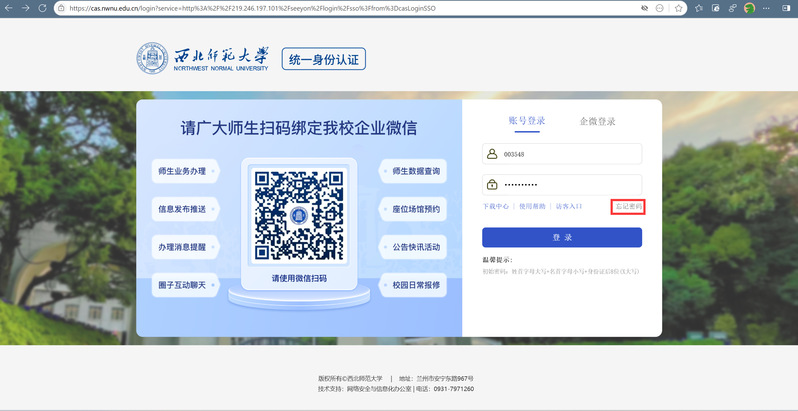798x411 pixels.
Task: View site info lock icon
Action: (62, 8)
